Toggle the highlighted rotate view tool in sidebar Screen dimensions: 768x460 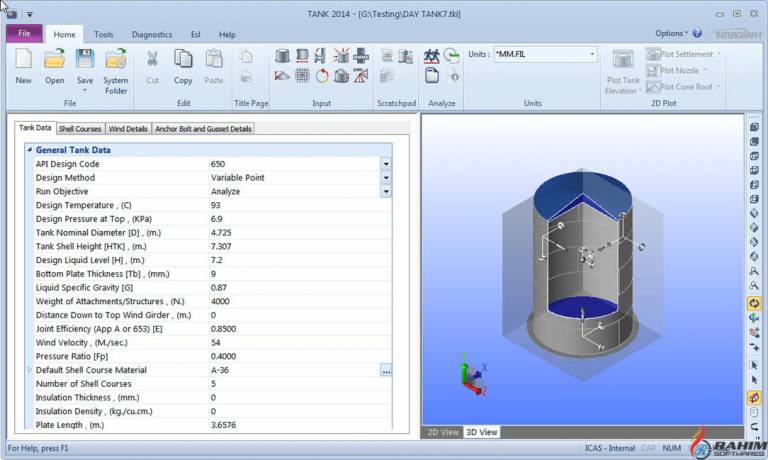[x=754, y=304]
